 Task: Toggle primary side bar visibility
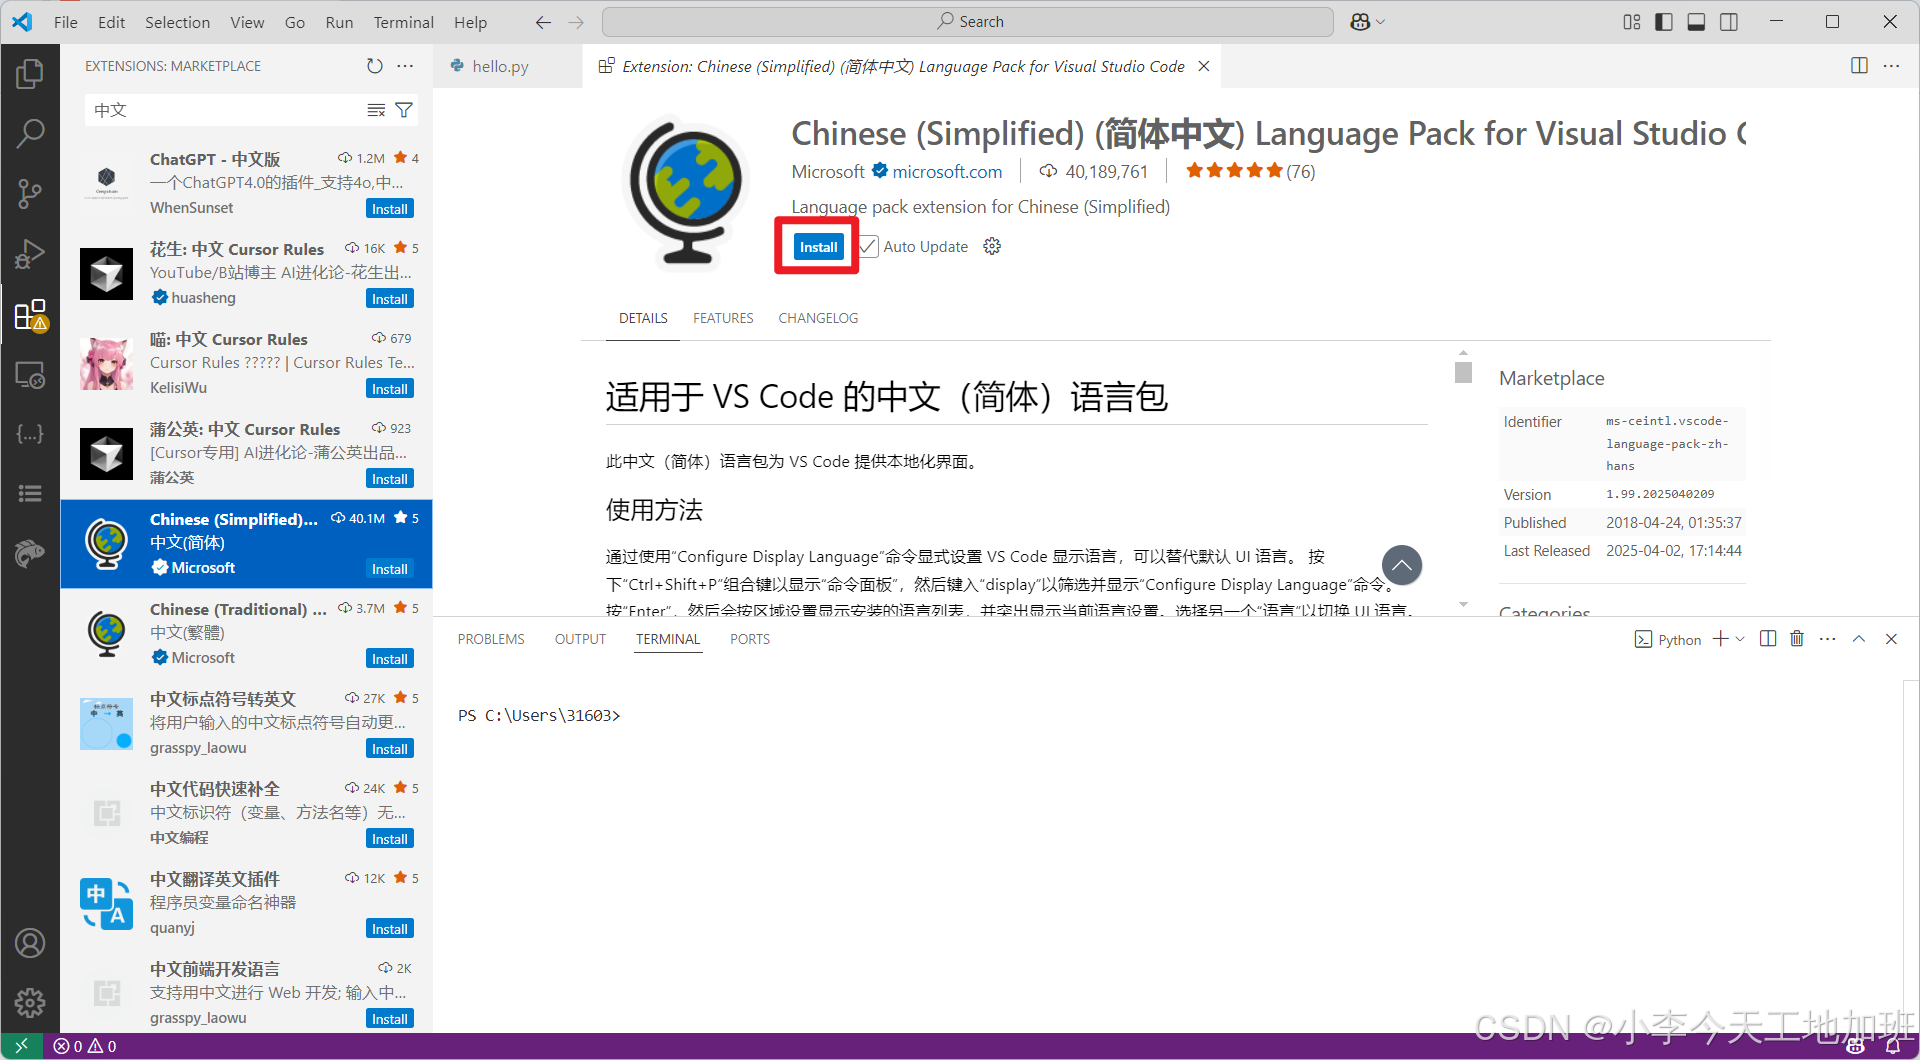click(1664, 22)
